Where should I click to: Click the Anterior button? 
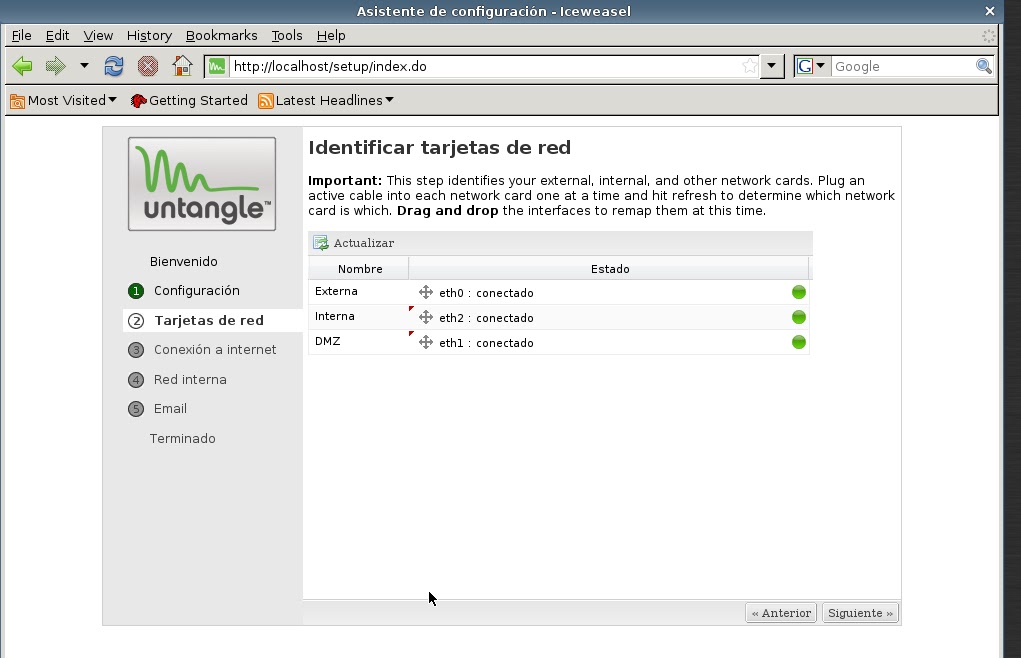780,612
